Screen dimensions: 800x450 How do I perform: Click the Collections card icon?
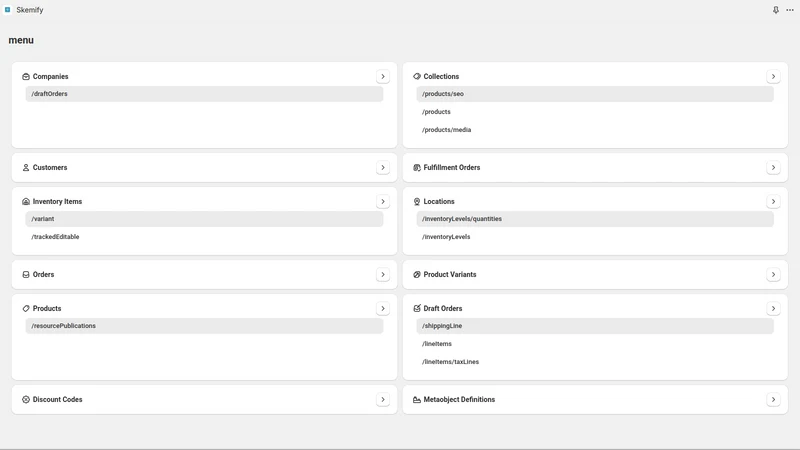point(417,77)
